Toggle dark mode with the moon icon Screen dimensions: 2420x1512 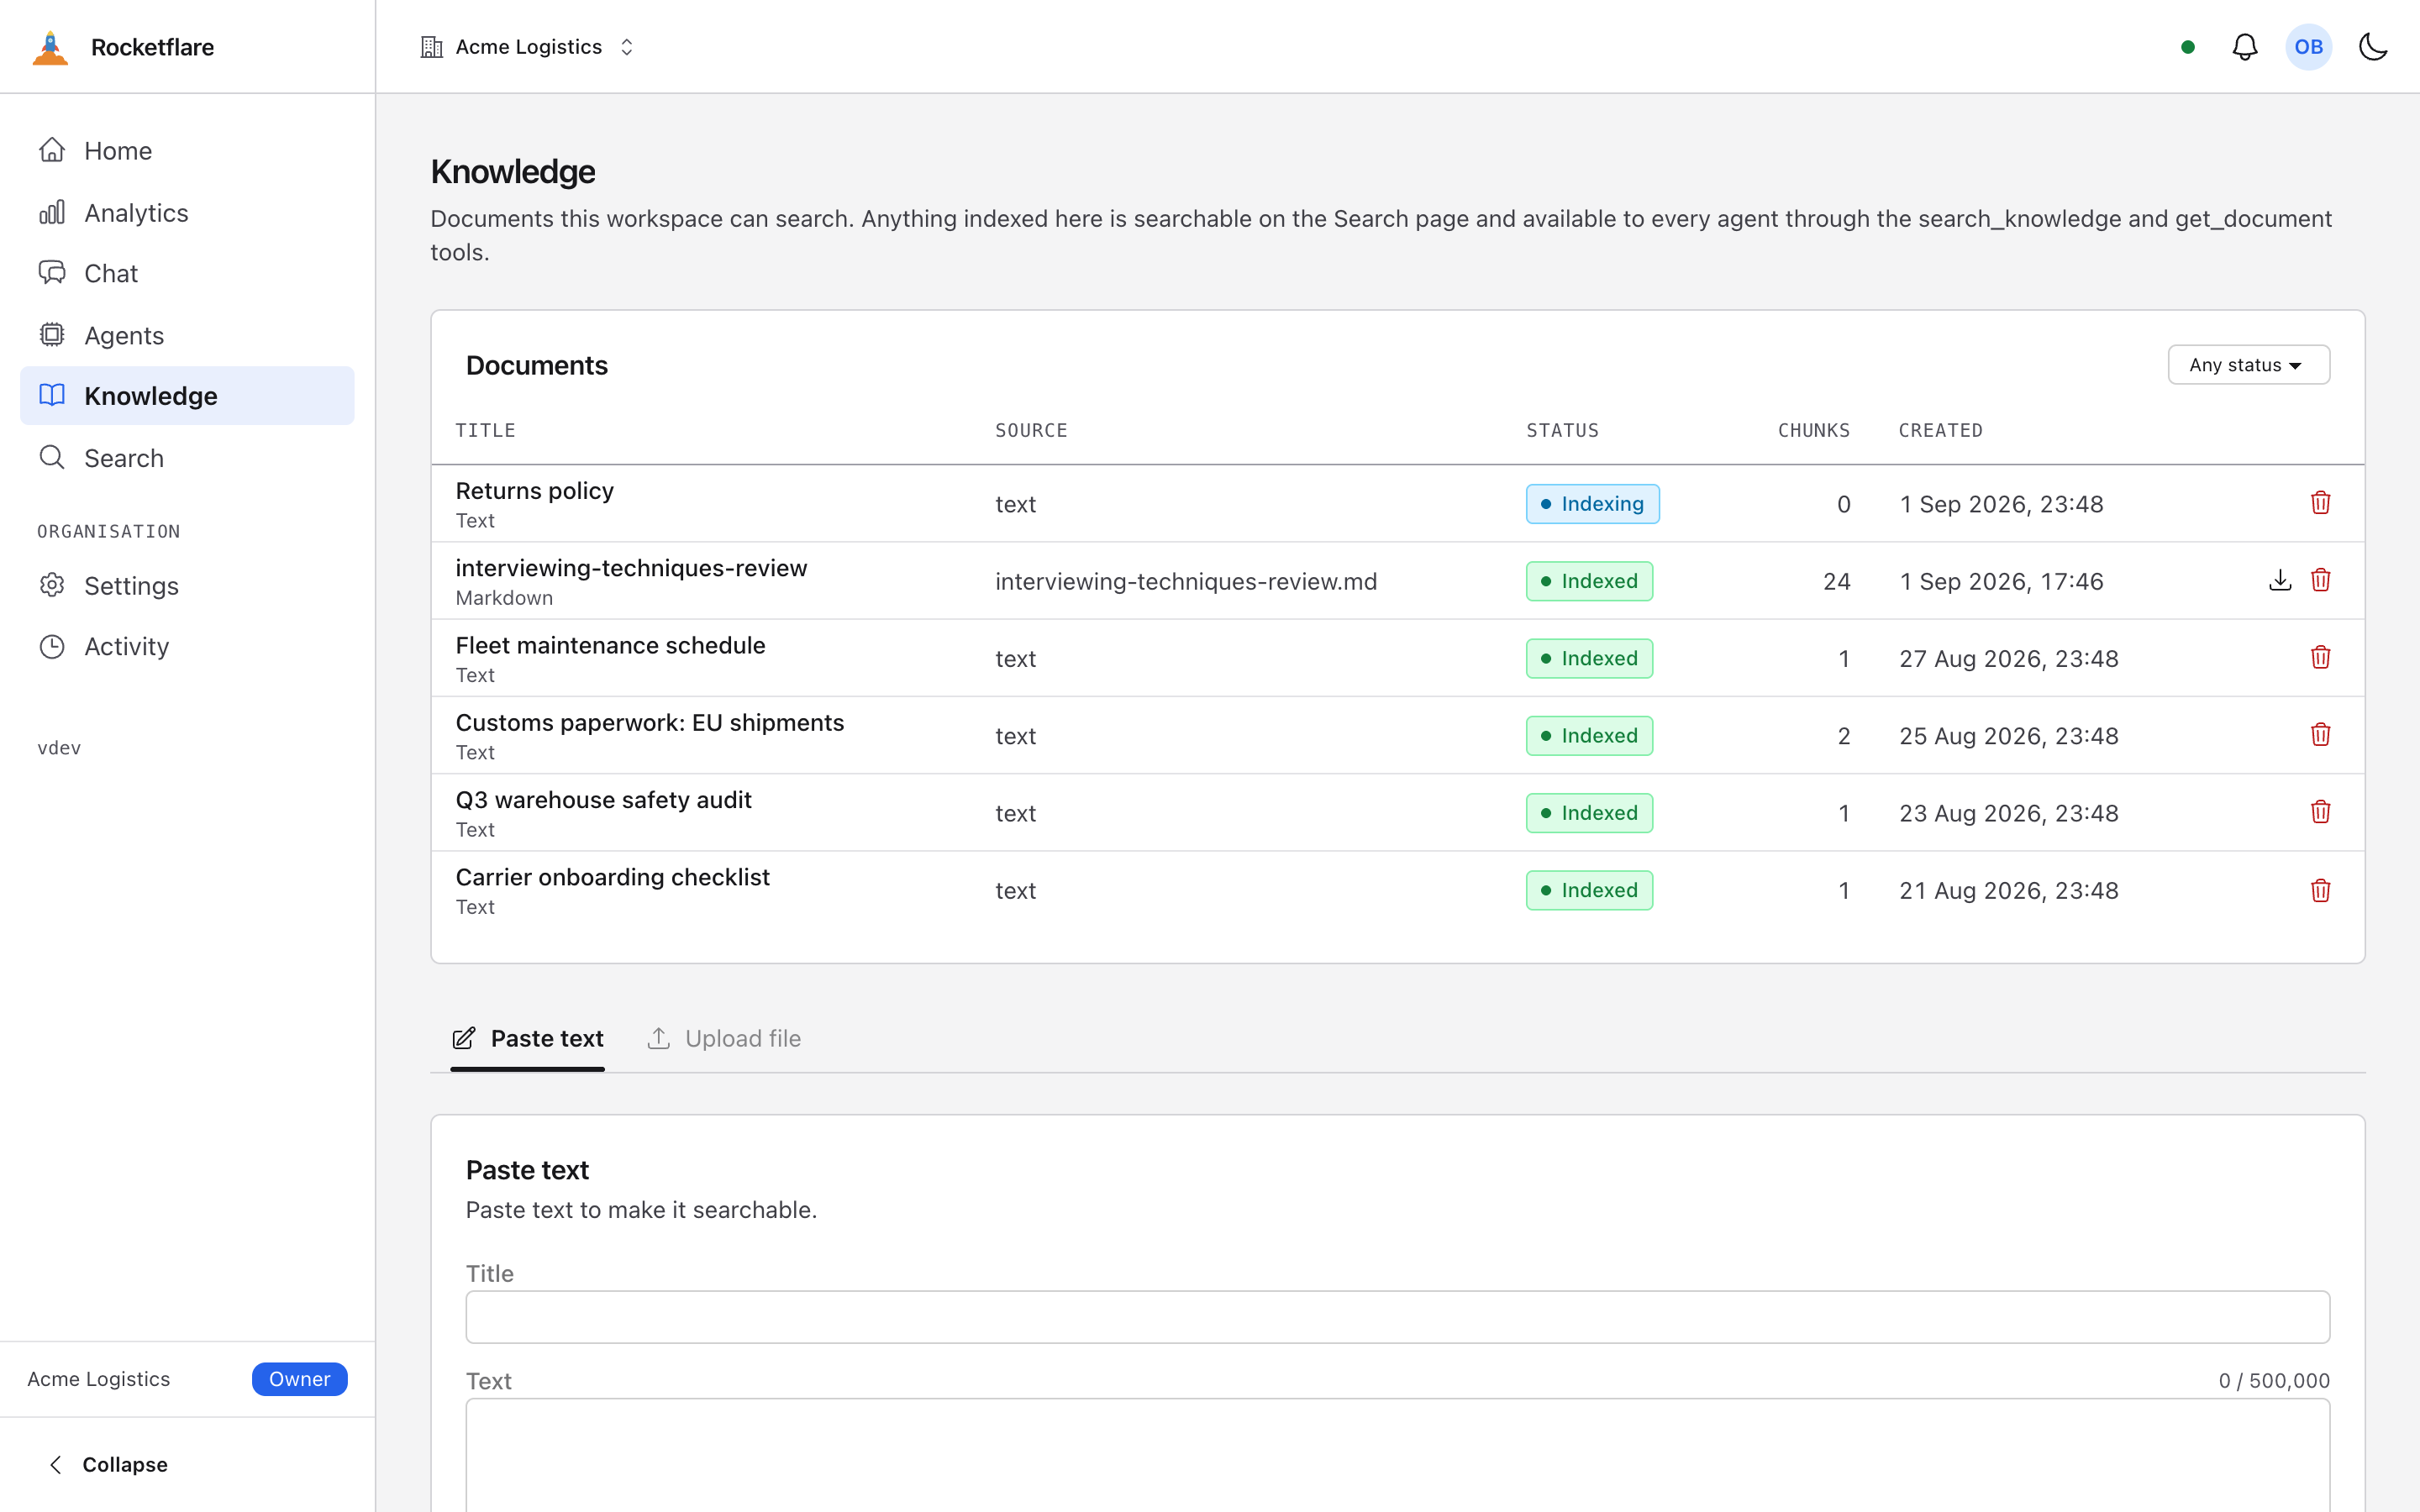click(2373, 47)
